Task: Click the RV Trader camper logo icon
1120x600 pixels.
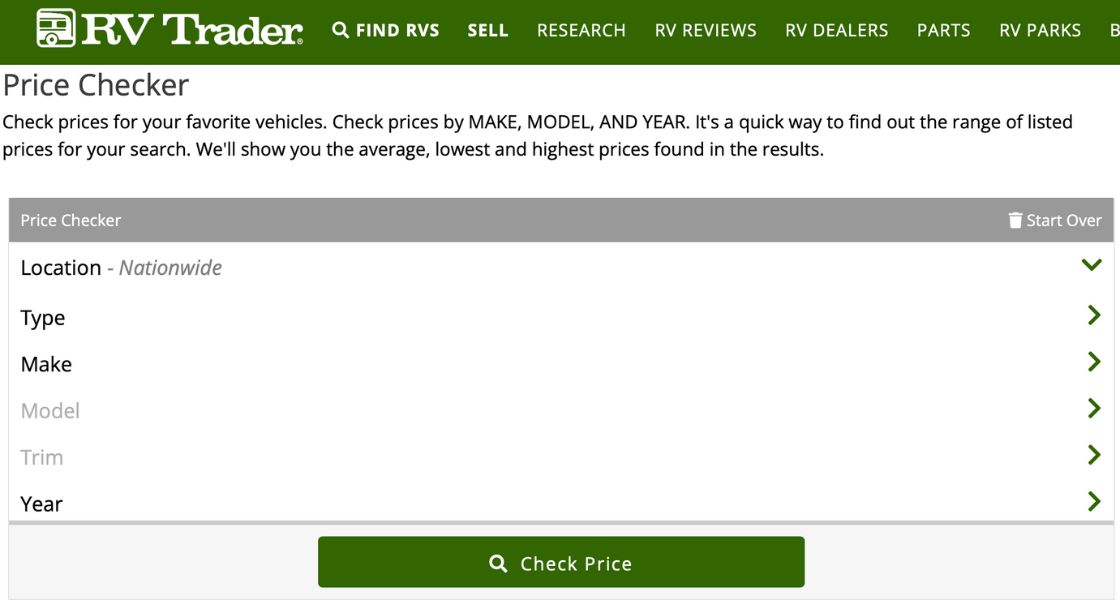Action: click(56, 29)
